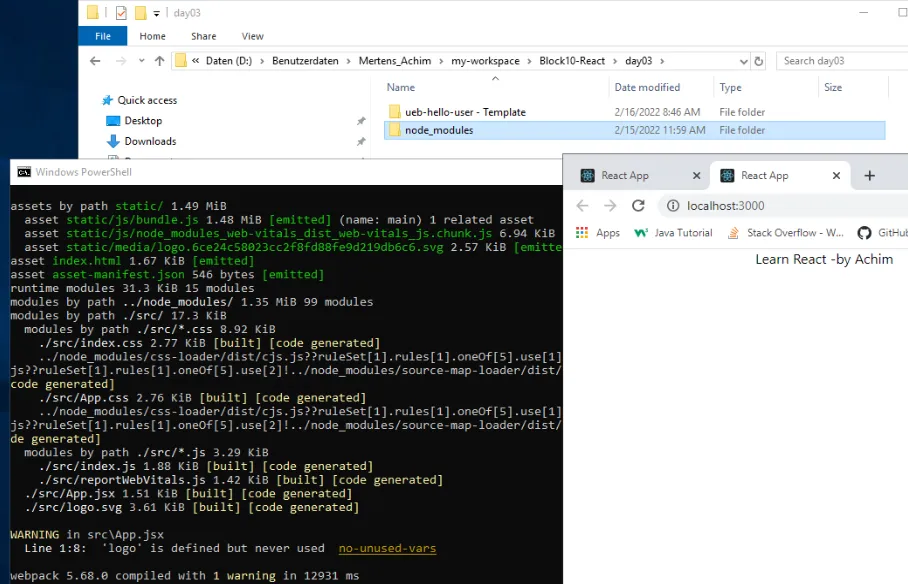Click the ueb-hello-user folder icon
This screenshot has width=908, height=584.
click(395, 112)
